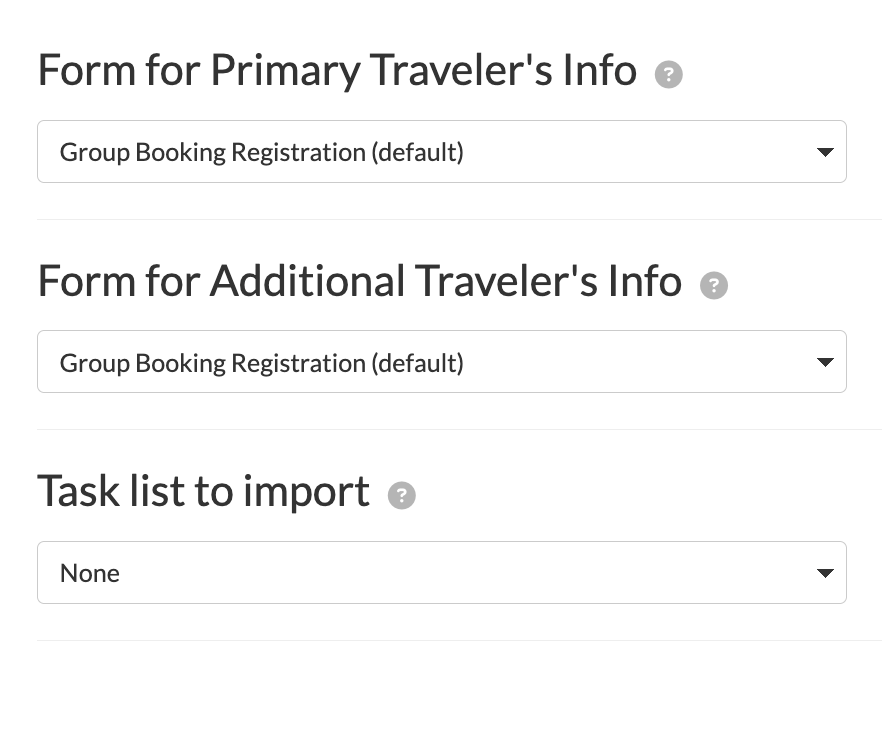Click the "Form for Primary Traveler's Info" heading
The image size is (882, 732).
[x=336, y=71]
